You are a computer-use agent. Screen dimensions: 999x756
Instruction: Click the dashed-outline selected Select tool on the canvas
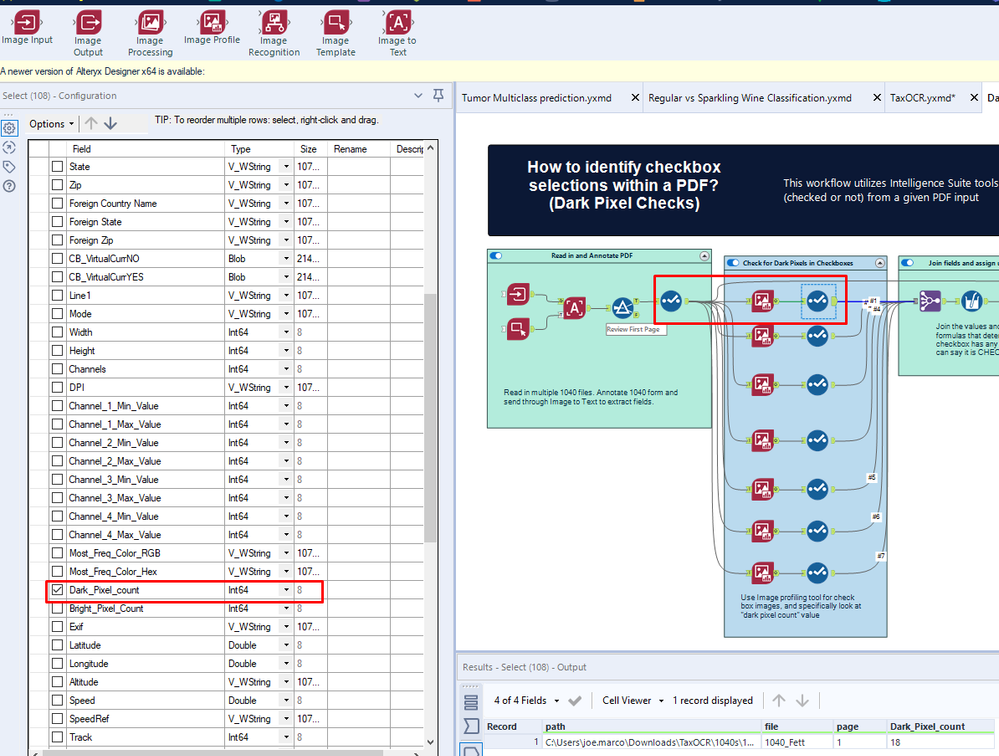click(x=817, y=301)
